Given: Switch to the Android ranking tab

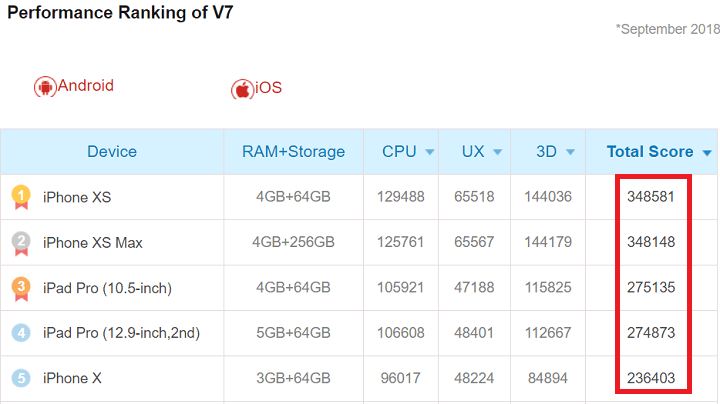Looking at the screenshot, I should [85, 86].
